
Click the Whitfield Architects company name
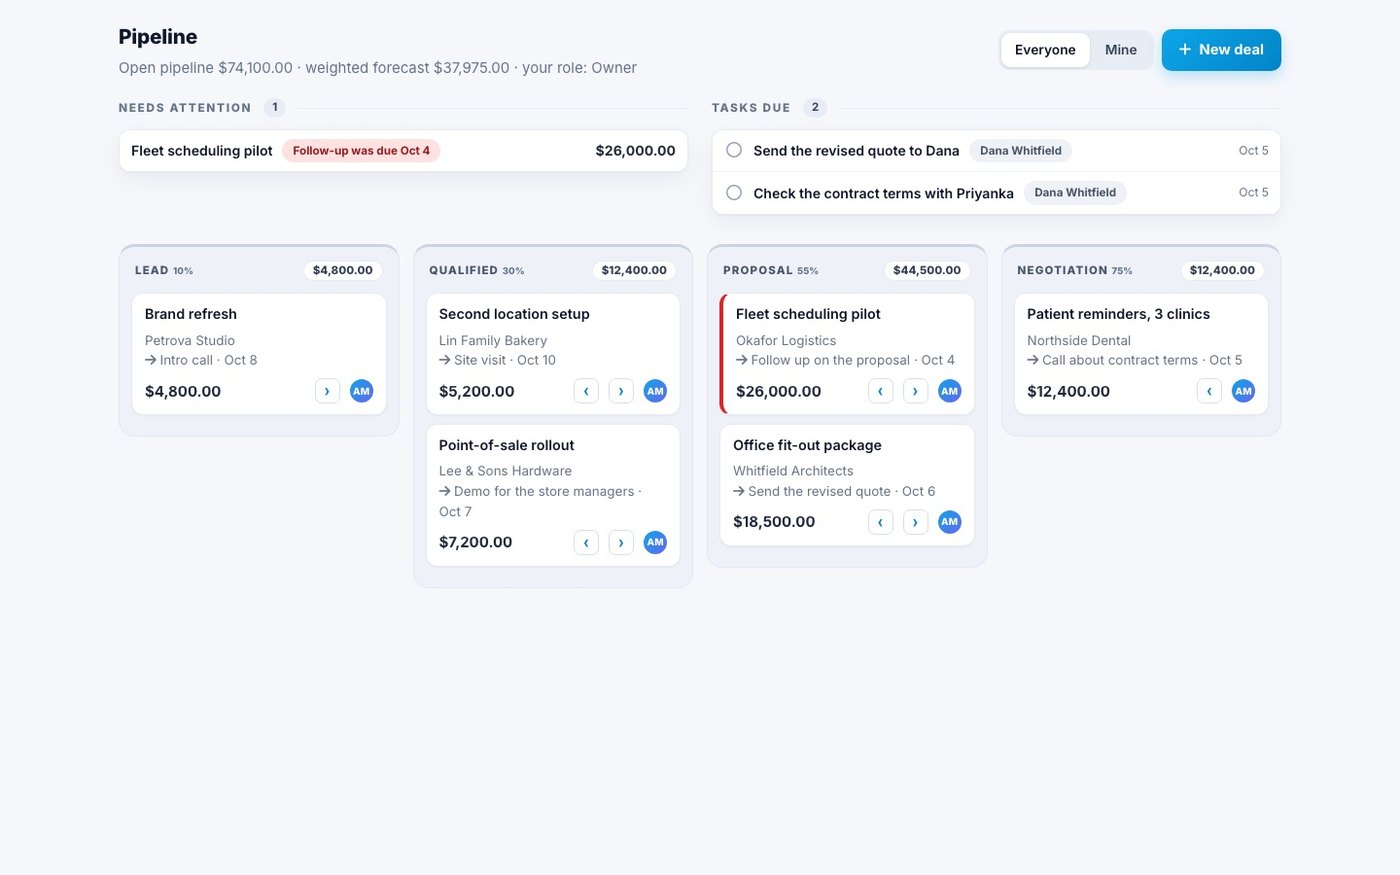coord(793,471)
